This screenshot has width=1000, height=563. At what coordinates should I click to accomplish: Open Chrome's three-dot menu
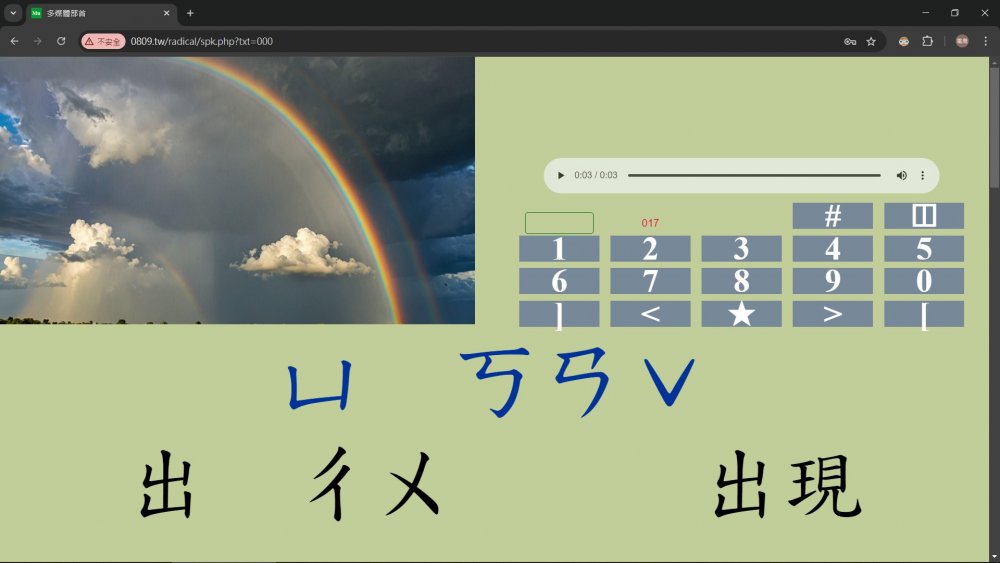coord(985,41)
